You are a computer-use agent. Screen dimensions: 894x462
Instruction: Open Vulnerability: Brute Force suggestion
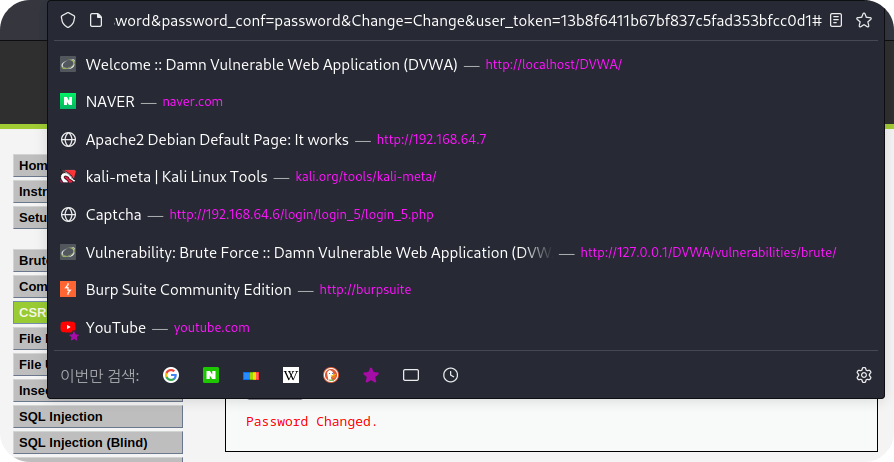click(x=466, y=252)
